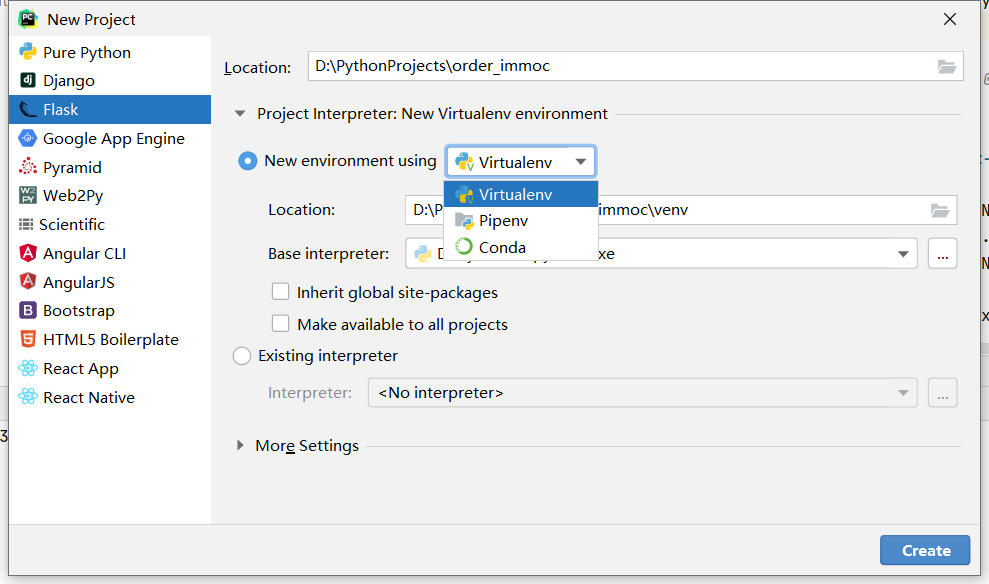Check Make available to all projects
Screen dimensions: 989x584
pyautogui.click(x=281, y=324)
